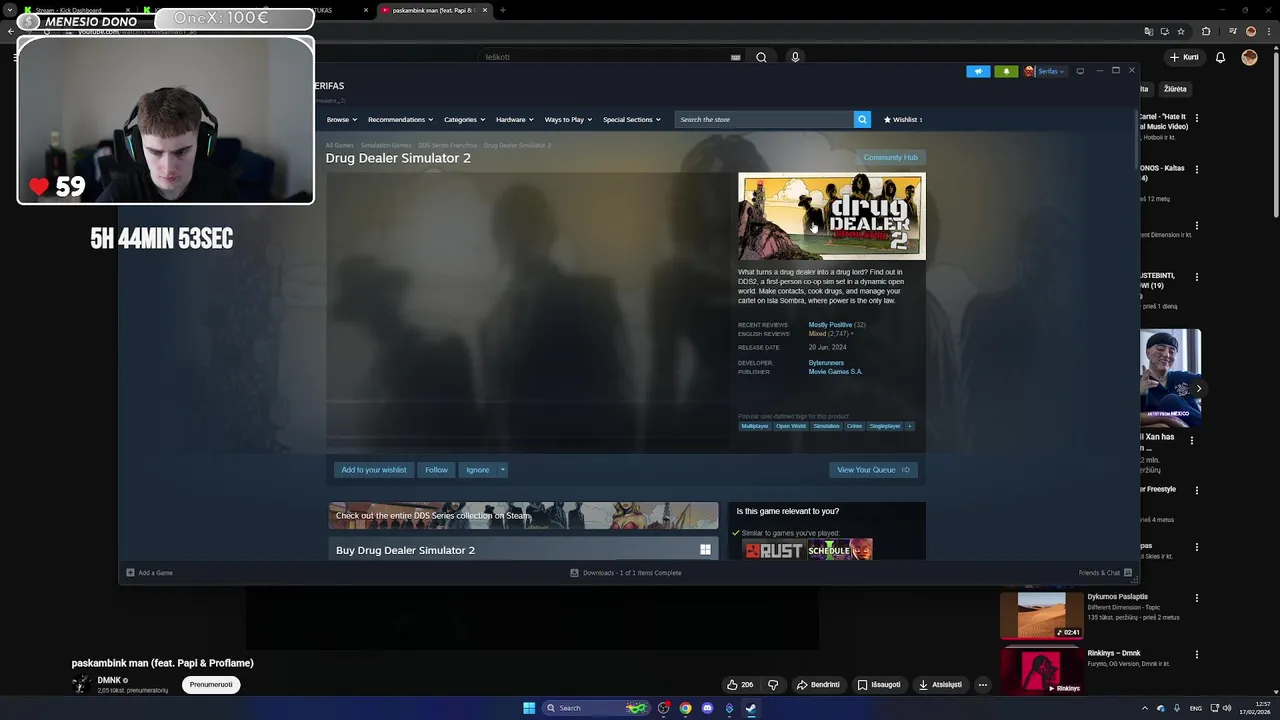Expand Special Sections menu

pos(631,119)
